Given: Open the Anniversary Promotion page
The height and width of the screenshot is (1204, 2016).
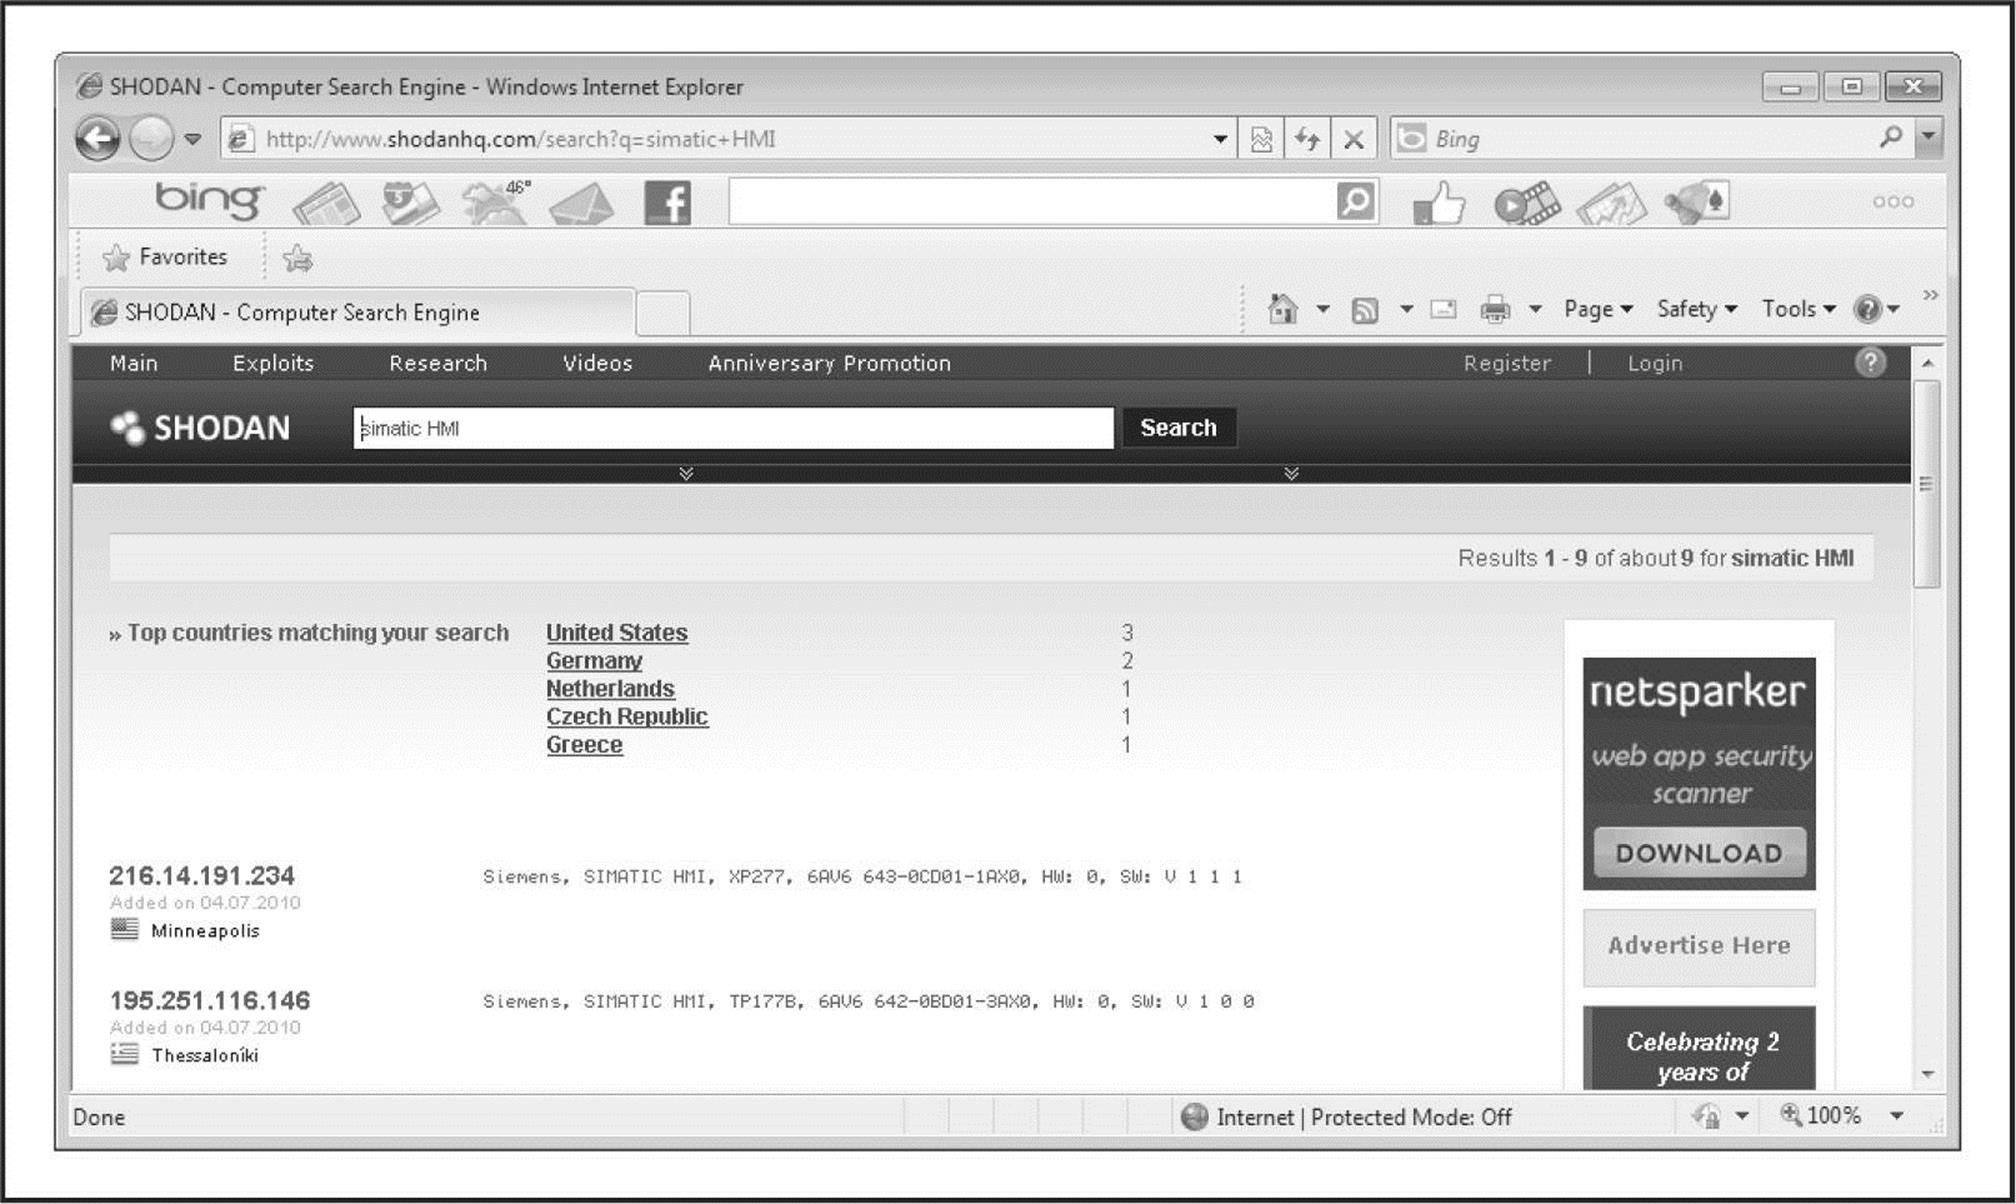Looking at the screenshot, I should click(x=829, y=363).
